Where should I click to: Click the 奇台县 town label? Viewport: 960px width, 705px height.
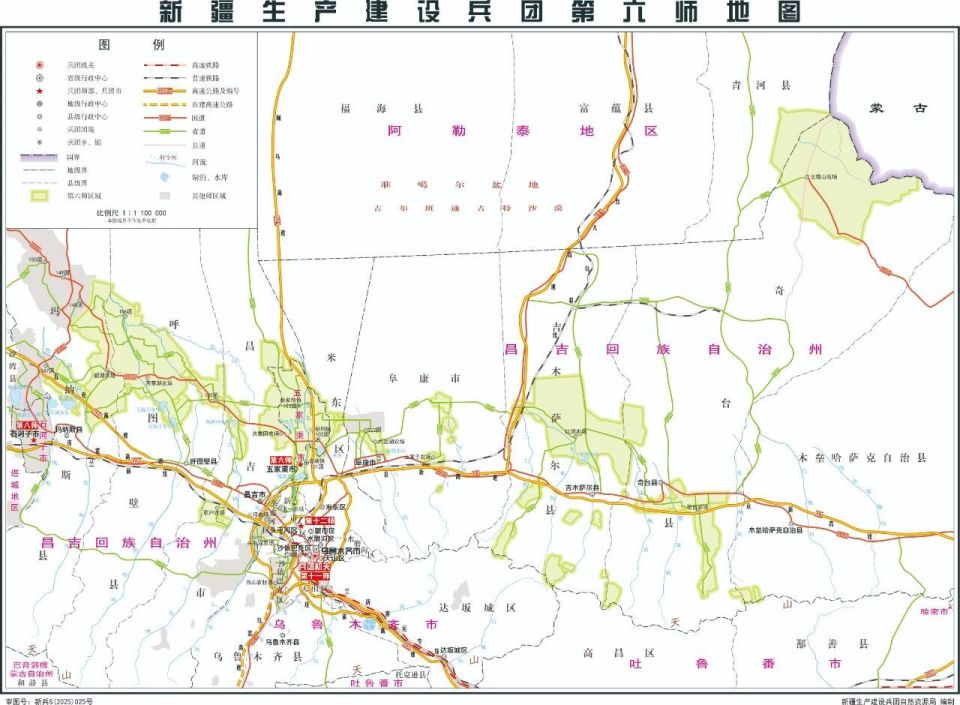[x=648, y=482]
